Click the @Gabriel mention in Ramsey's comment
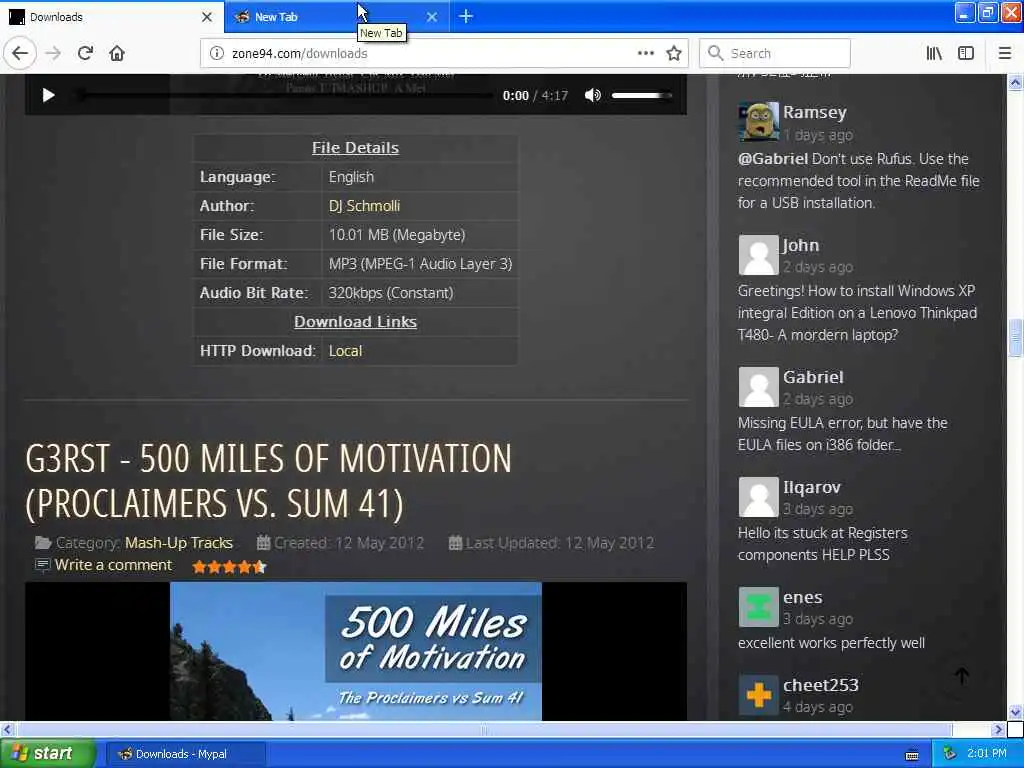The height and width of the screenshot is (768, 1024). point(773,159)
